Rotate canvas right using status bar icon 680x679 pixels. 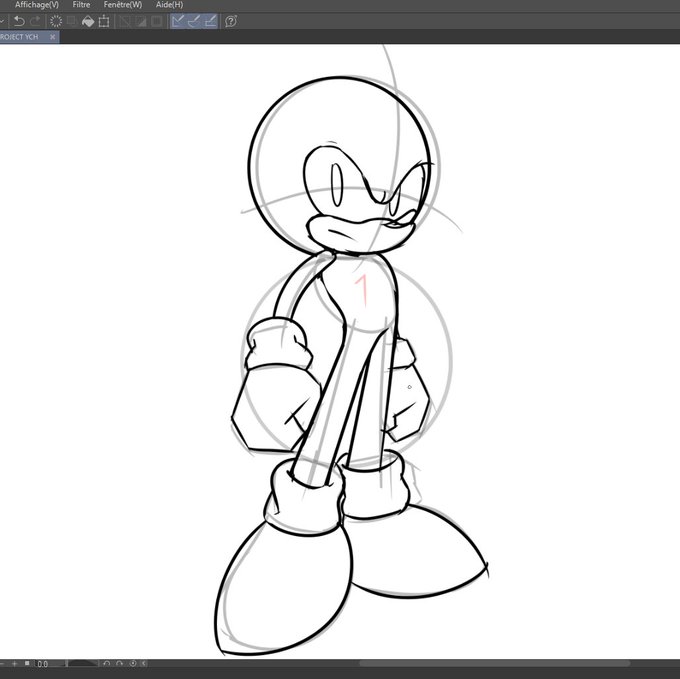click(x=120, y=663)
